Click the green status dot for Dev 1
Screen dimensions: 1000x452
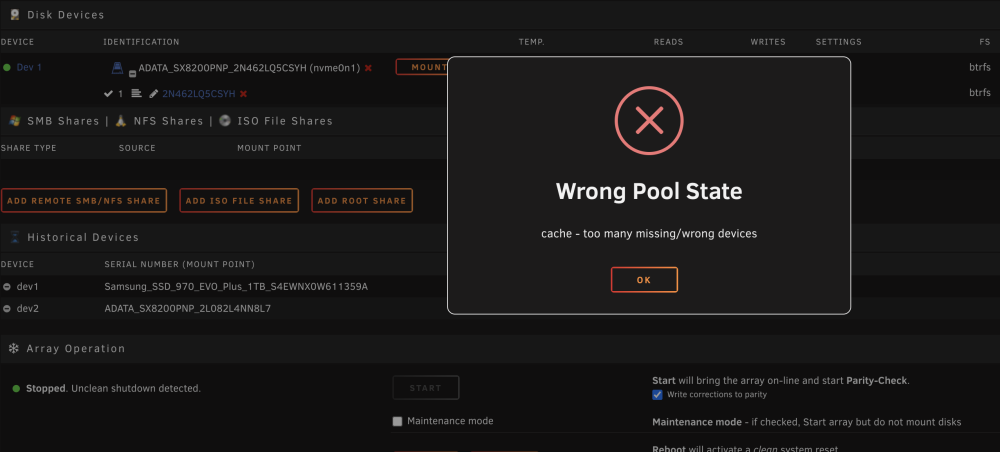tap(7, 68)
